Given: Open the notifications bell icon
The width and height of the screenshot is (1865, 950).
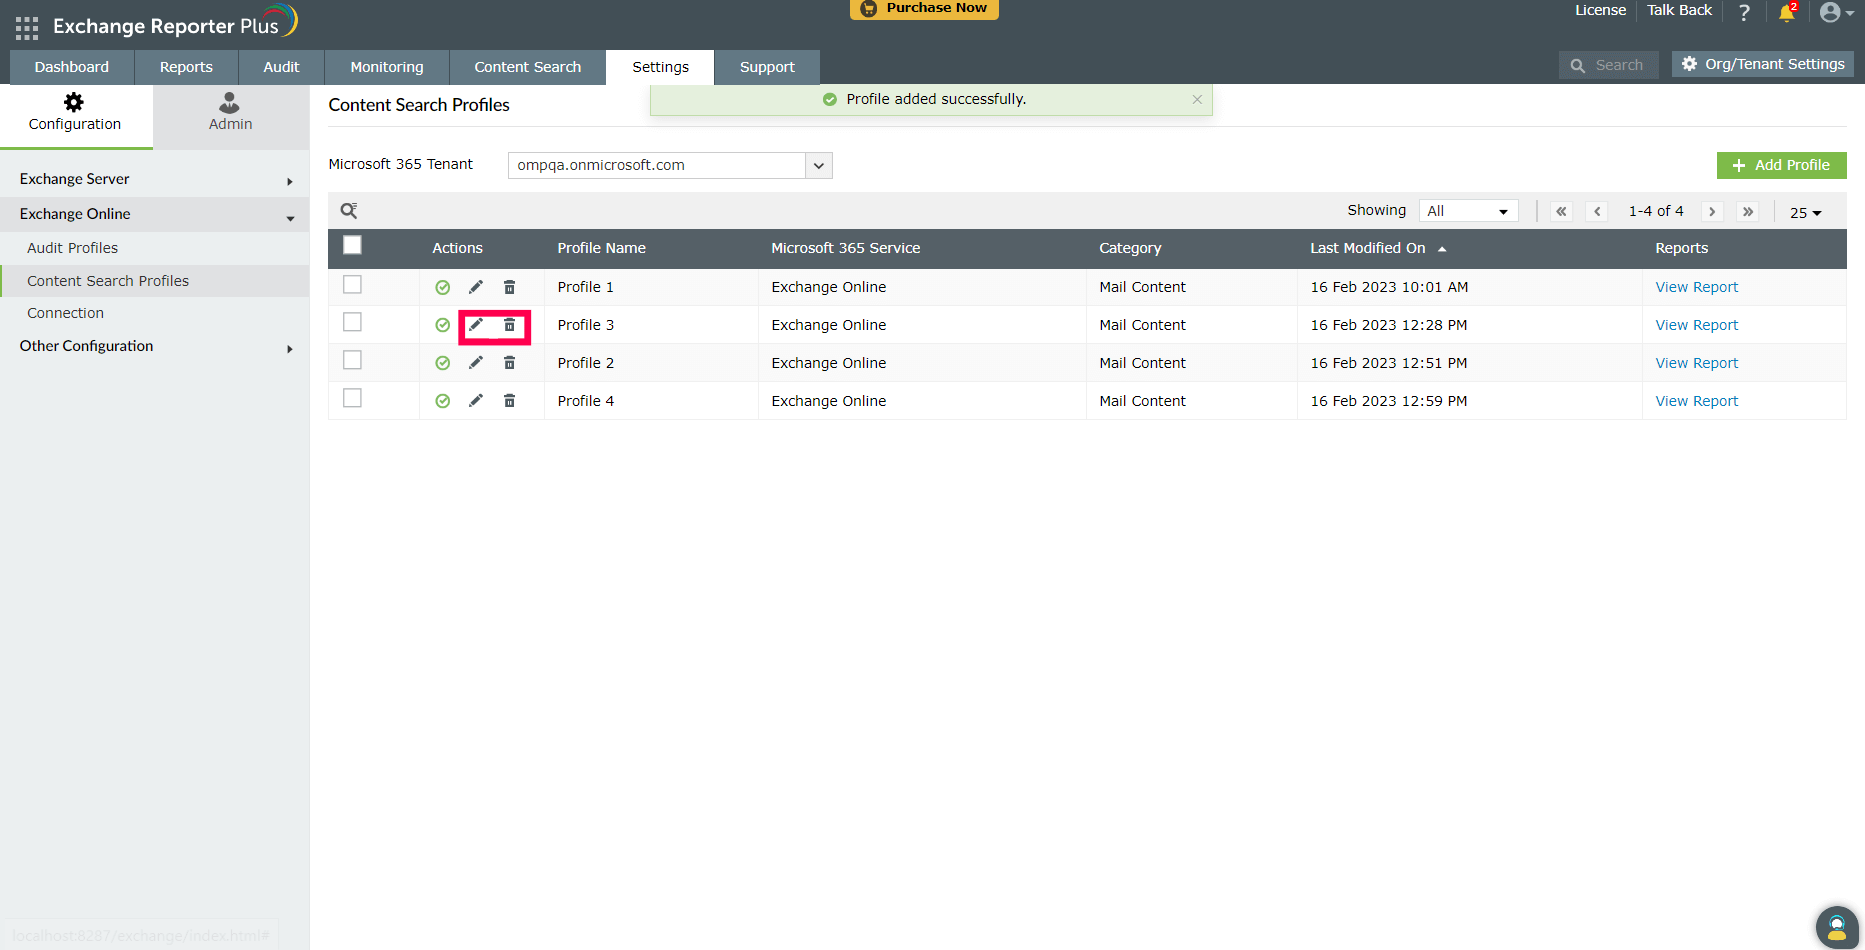Looking at the screenshot, I should point(1787,12).
